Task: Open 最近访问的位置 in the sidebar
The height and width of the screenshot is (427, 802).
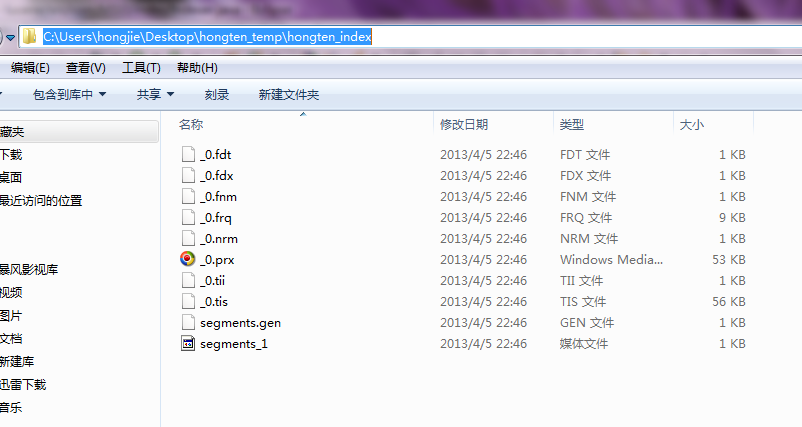Action: [x=41, y=200]
